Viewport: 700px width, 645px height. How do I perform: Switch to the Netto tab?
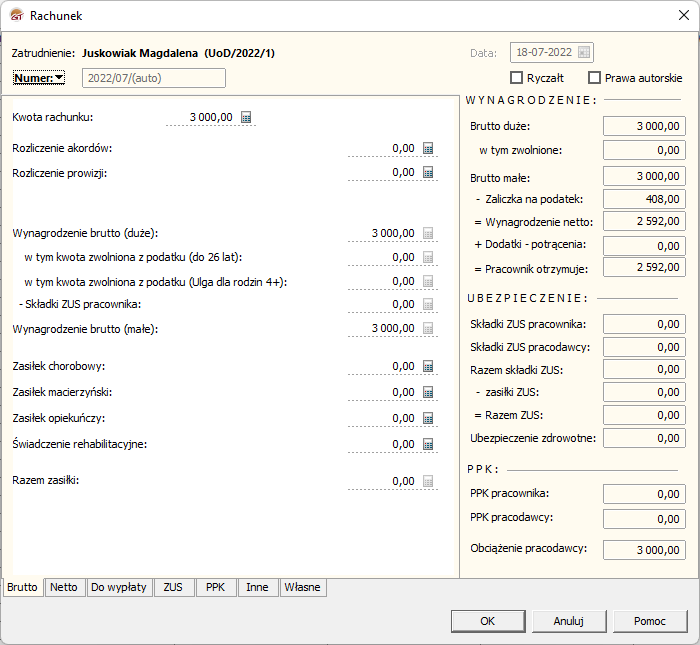(x=64, y=588)
